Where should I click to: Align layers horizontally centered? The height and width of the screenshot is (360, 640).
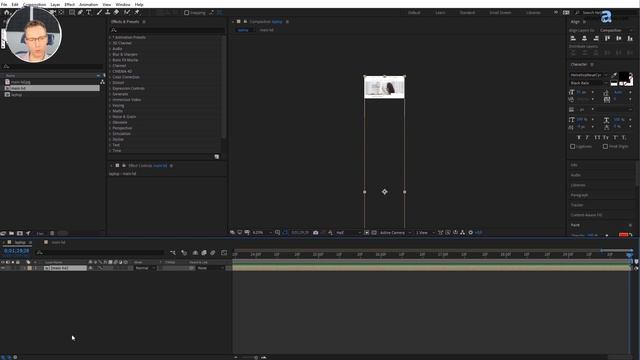point(584,38)
